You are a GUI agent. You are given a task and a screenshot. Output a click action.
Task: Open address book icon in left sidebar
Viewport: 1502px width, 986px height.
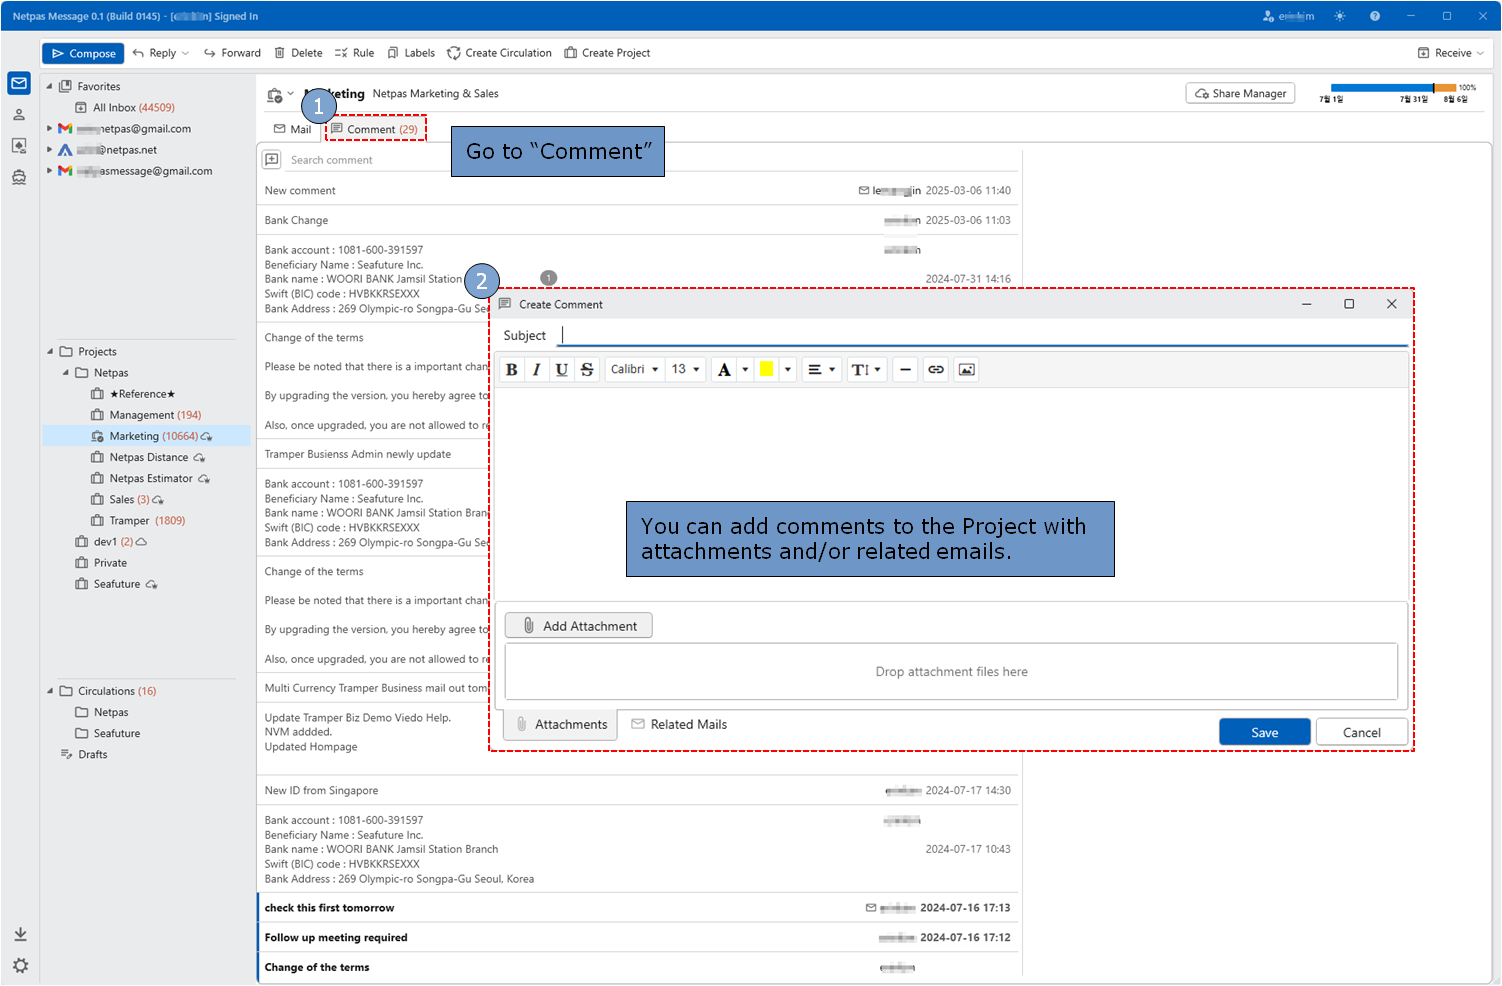coord(19,146)
